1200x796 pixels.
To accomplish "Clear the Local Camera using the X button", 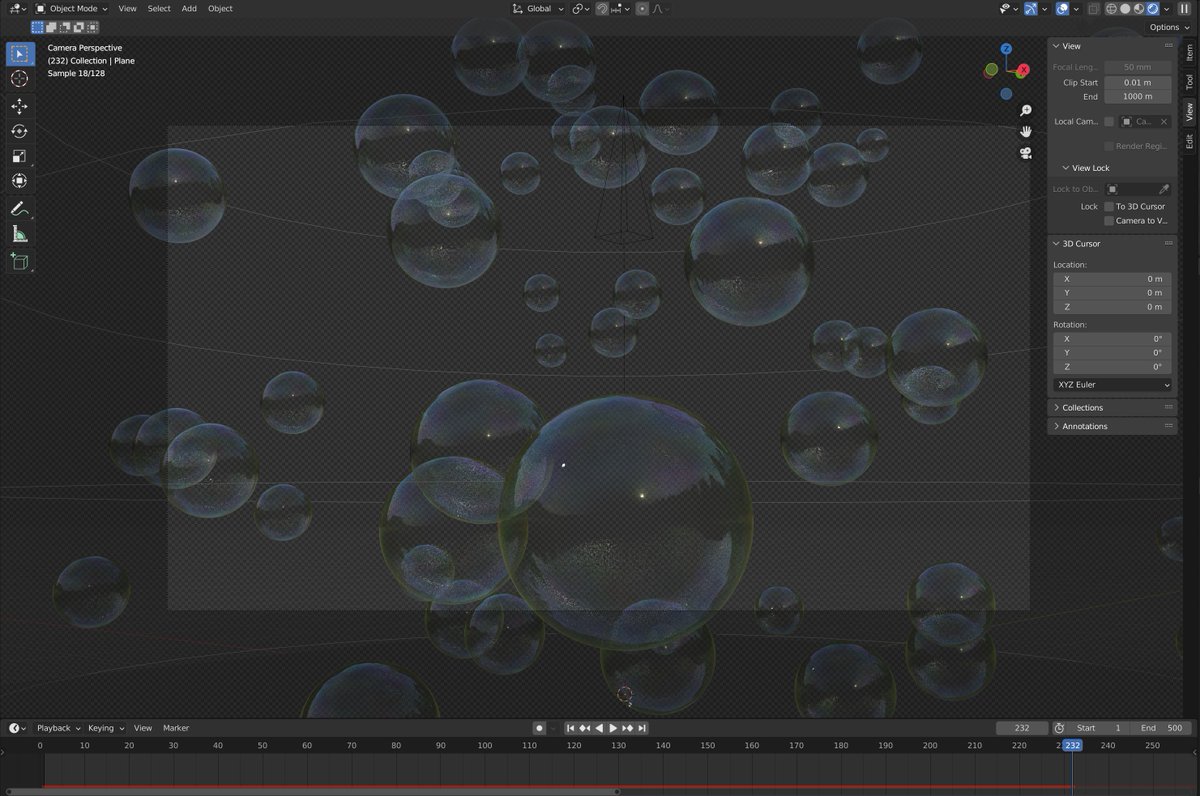I will 1165,121.
